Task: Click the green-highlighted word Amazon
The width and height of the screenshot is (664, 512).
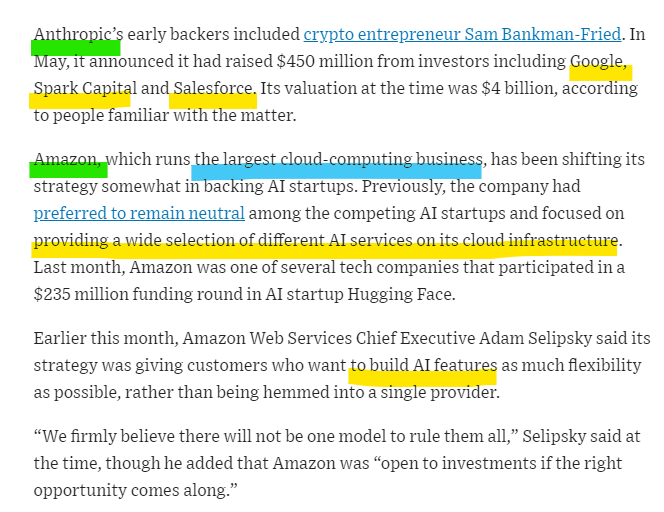Action: click(67, 159)
